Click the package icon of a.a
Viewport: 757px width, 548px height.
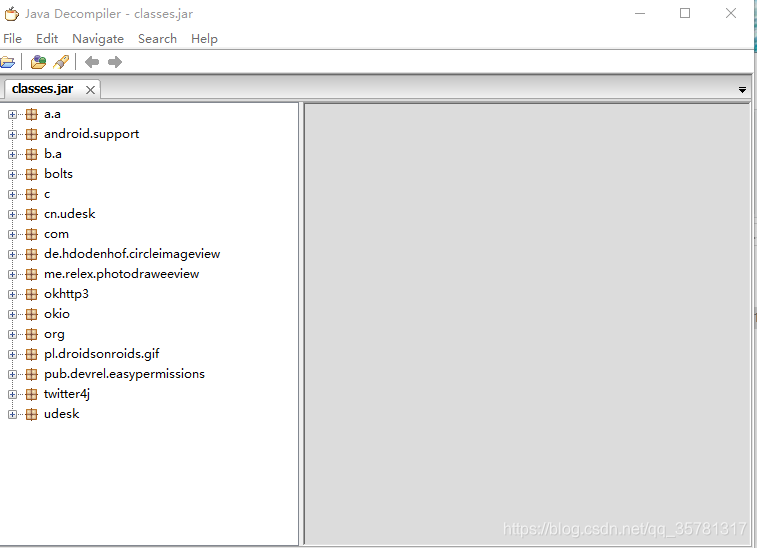tap(31, 114)
